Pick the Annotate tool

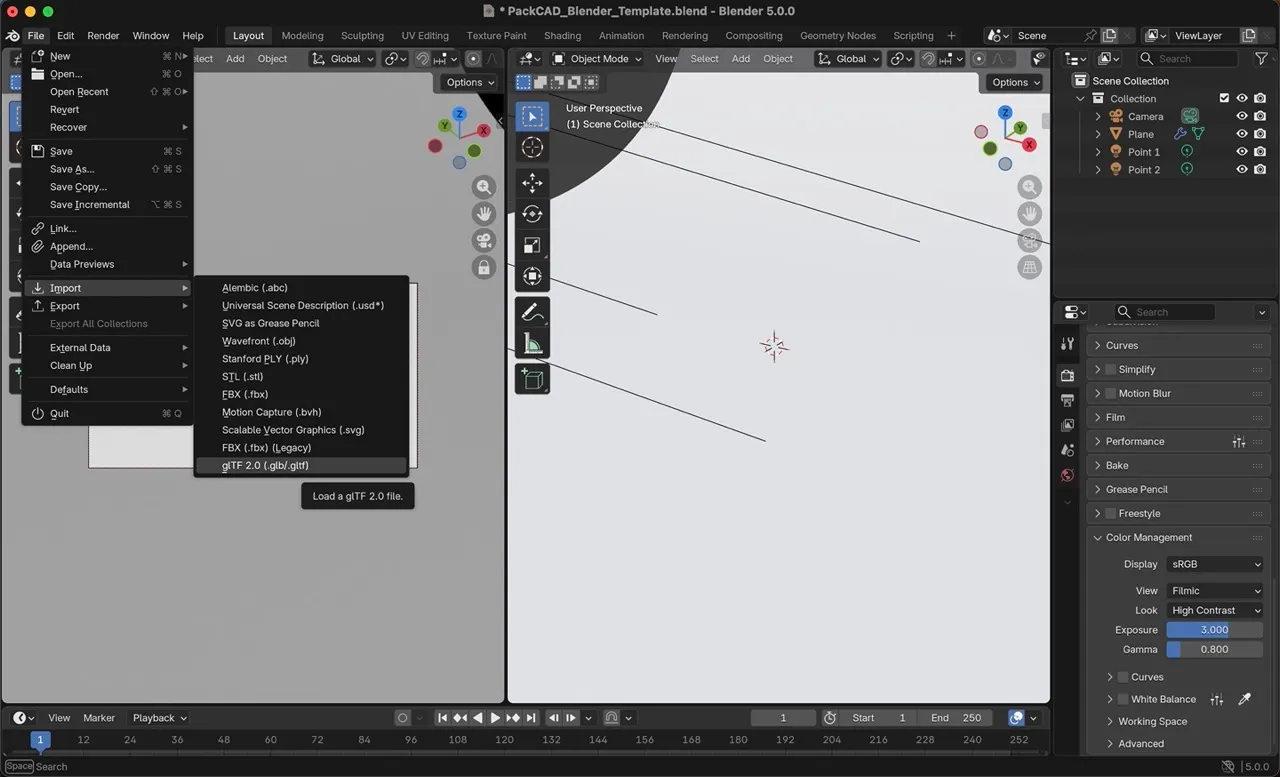[532, 312]
